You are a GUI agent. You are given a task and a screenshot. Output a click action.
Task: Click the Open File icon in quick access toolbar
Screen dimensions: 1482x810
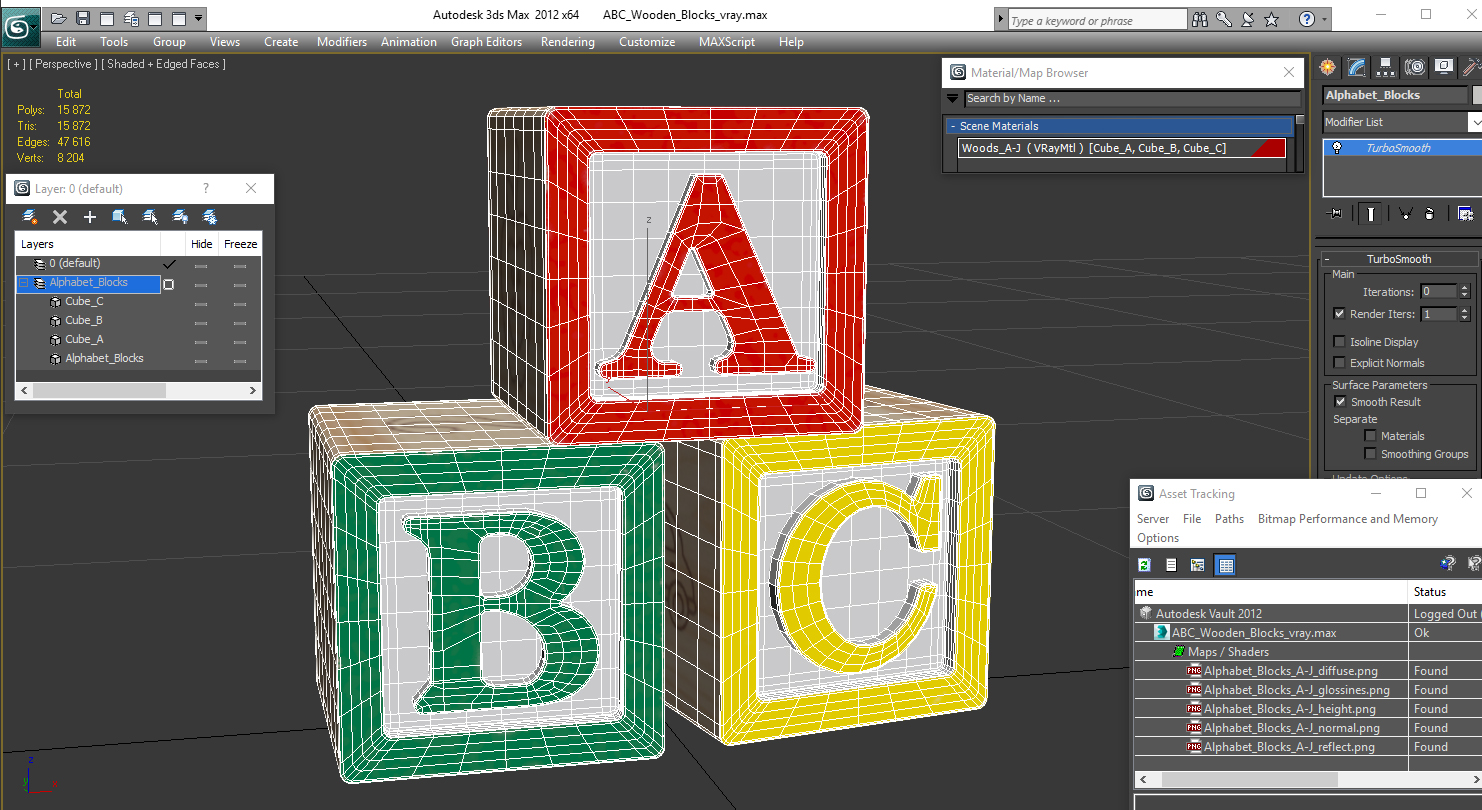coord(59,18)
